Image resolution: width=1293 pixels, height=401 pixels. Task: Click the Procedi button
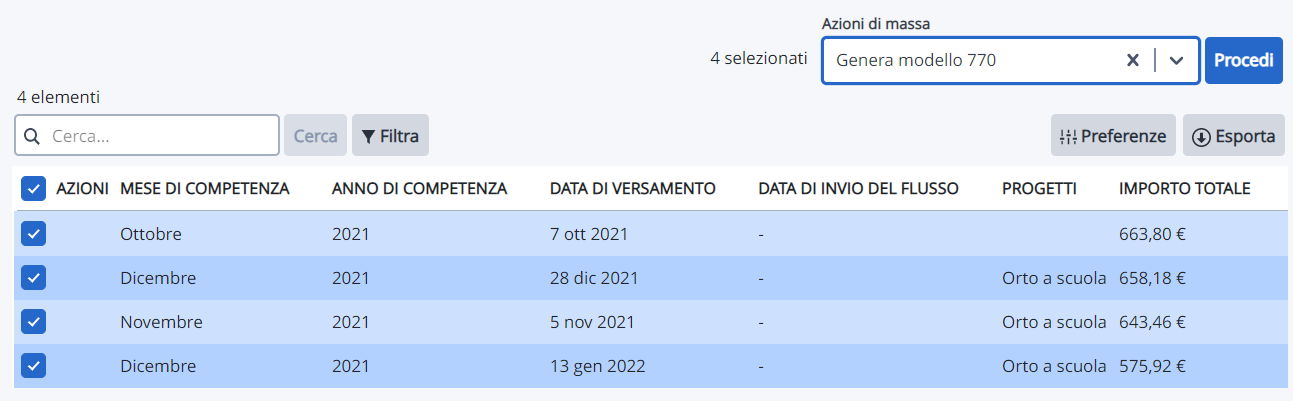click(1244, 60)
